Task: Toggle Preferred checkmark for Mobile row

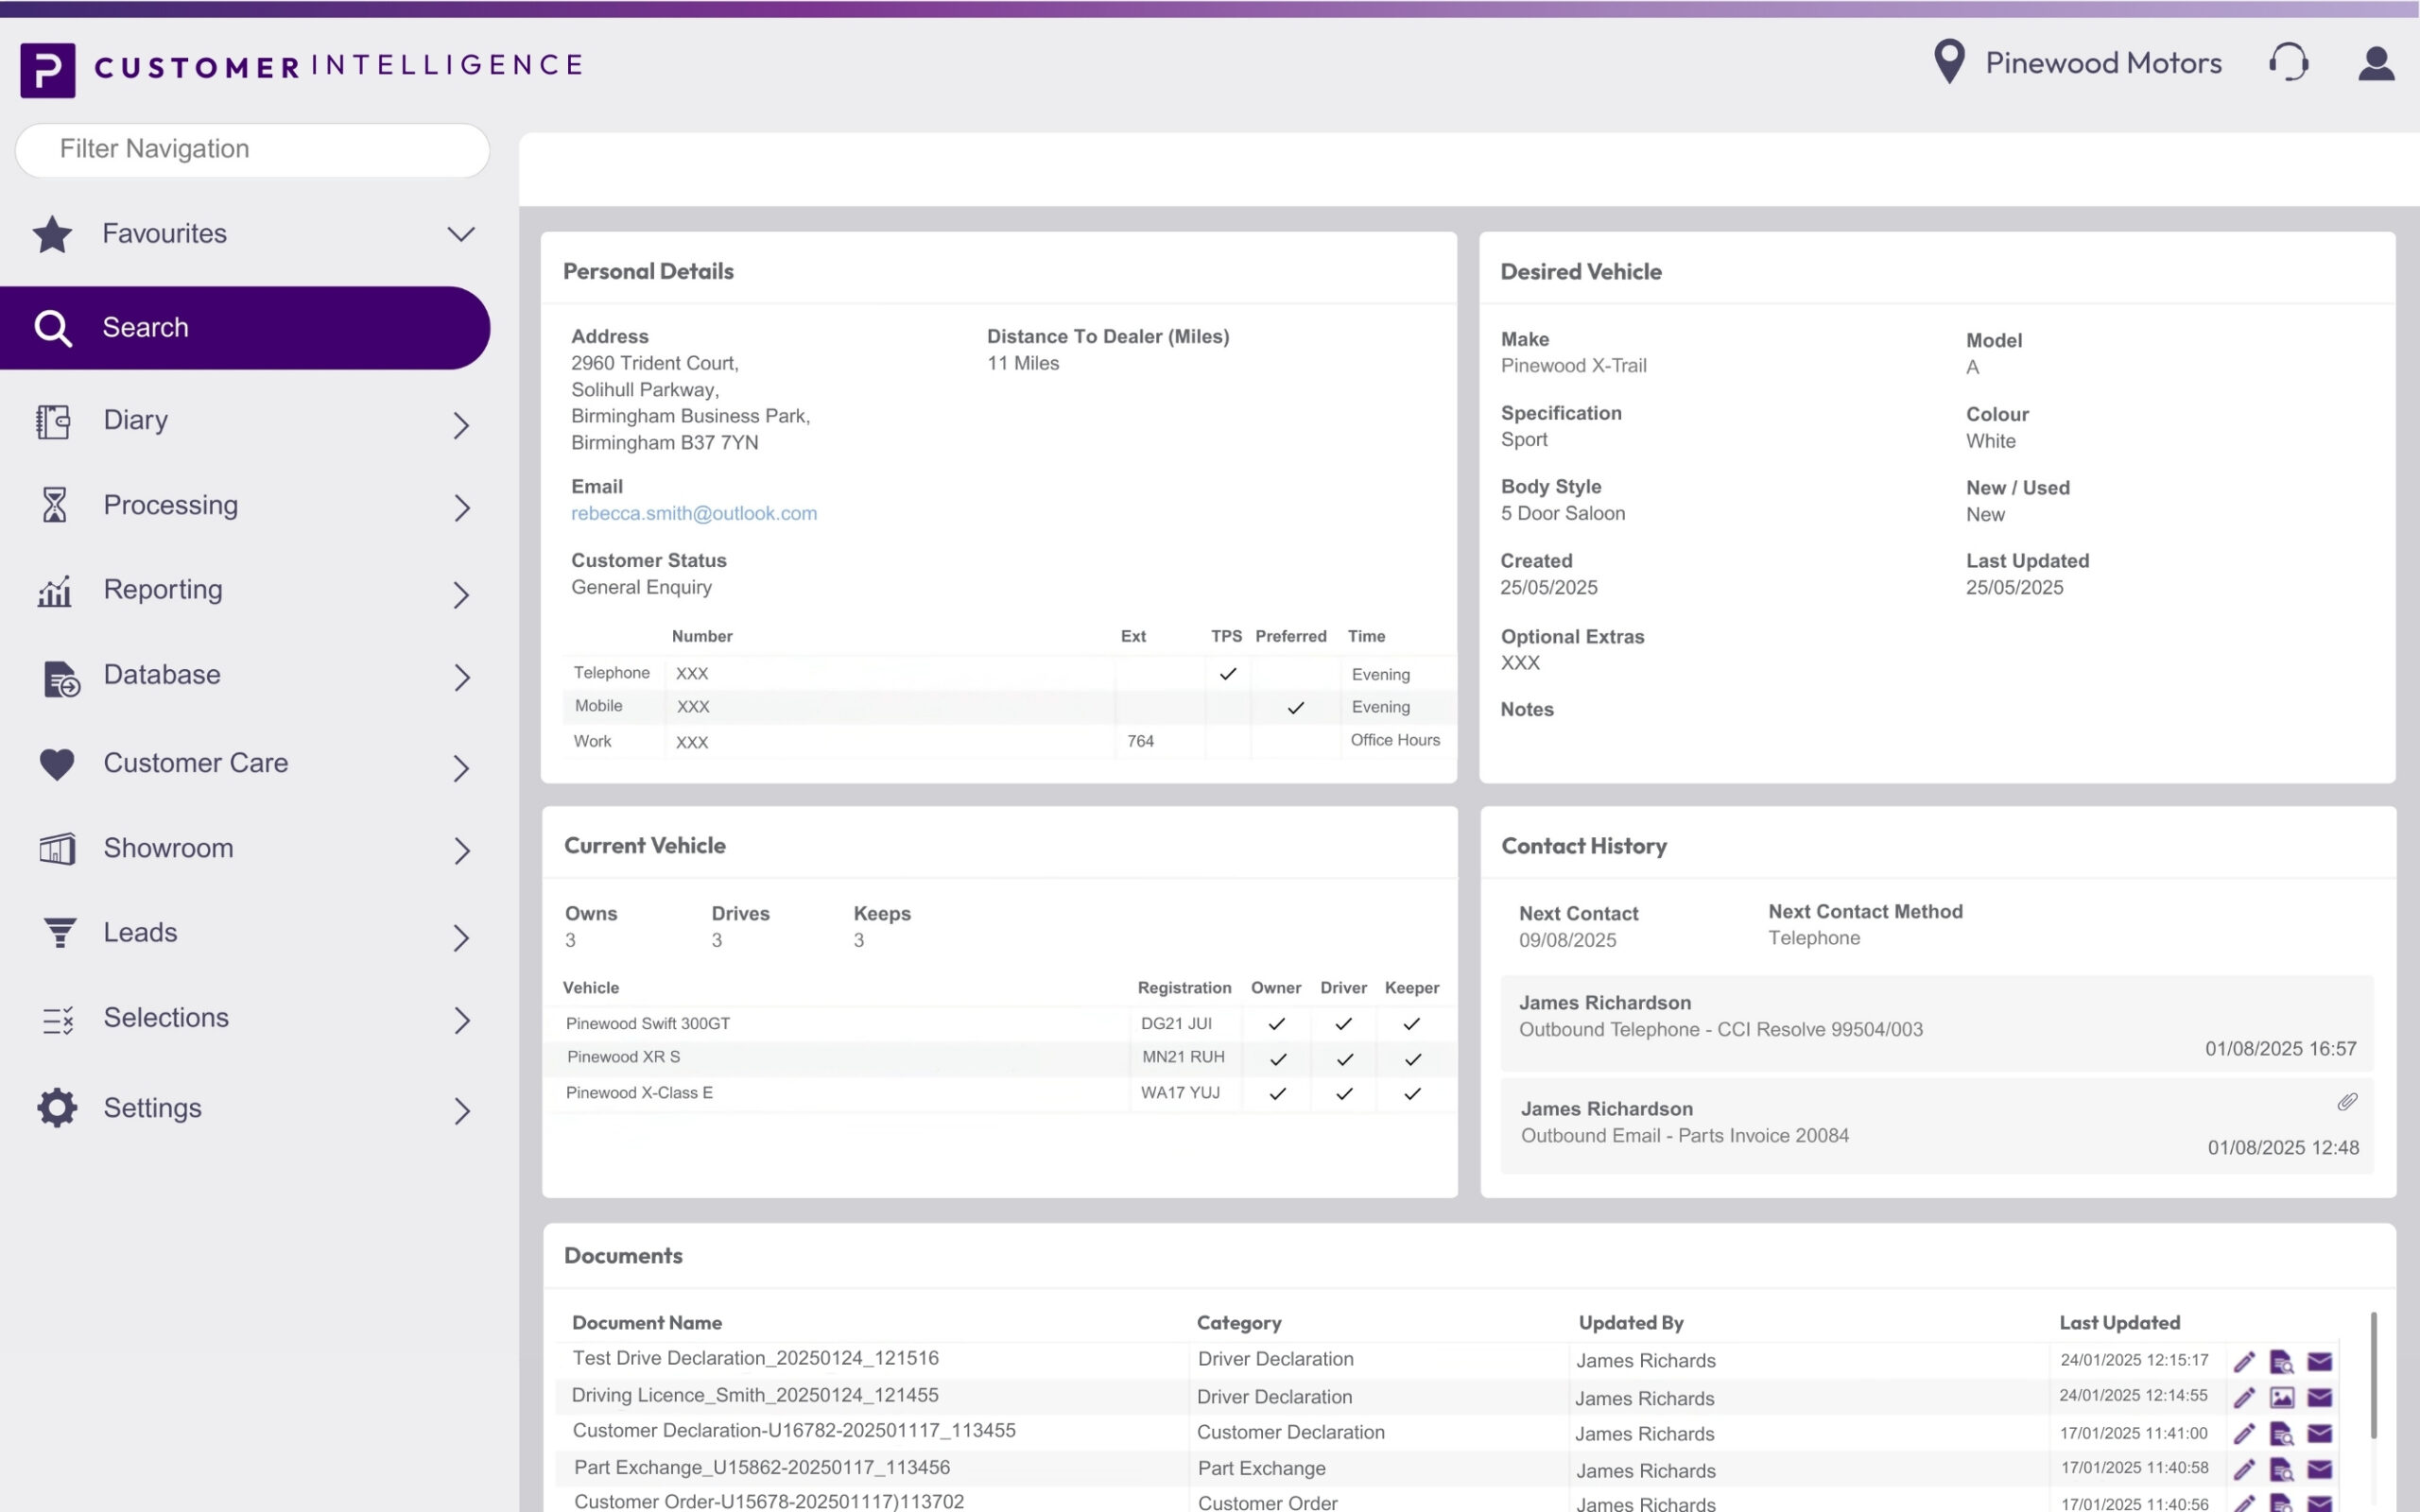Action: (x=1295, y=708)
